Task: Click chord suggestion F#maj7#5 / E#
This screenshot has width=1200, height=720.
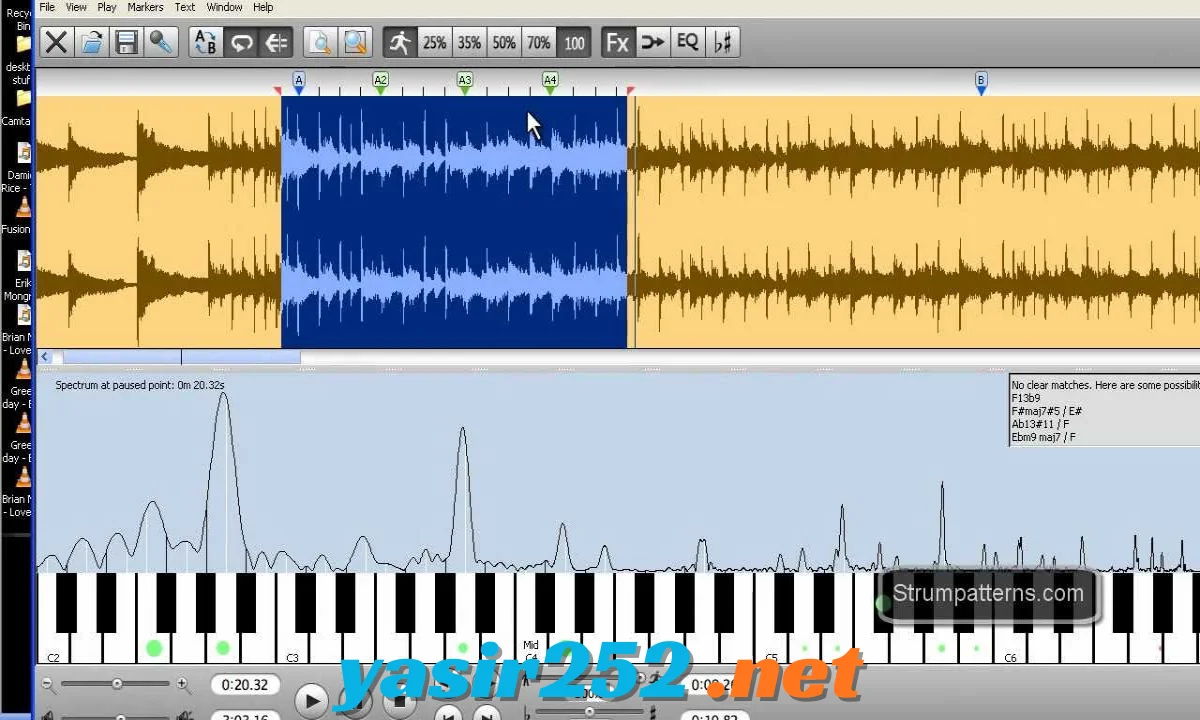Action: [x=1047, y=411]
